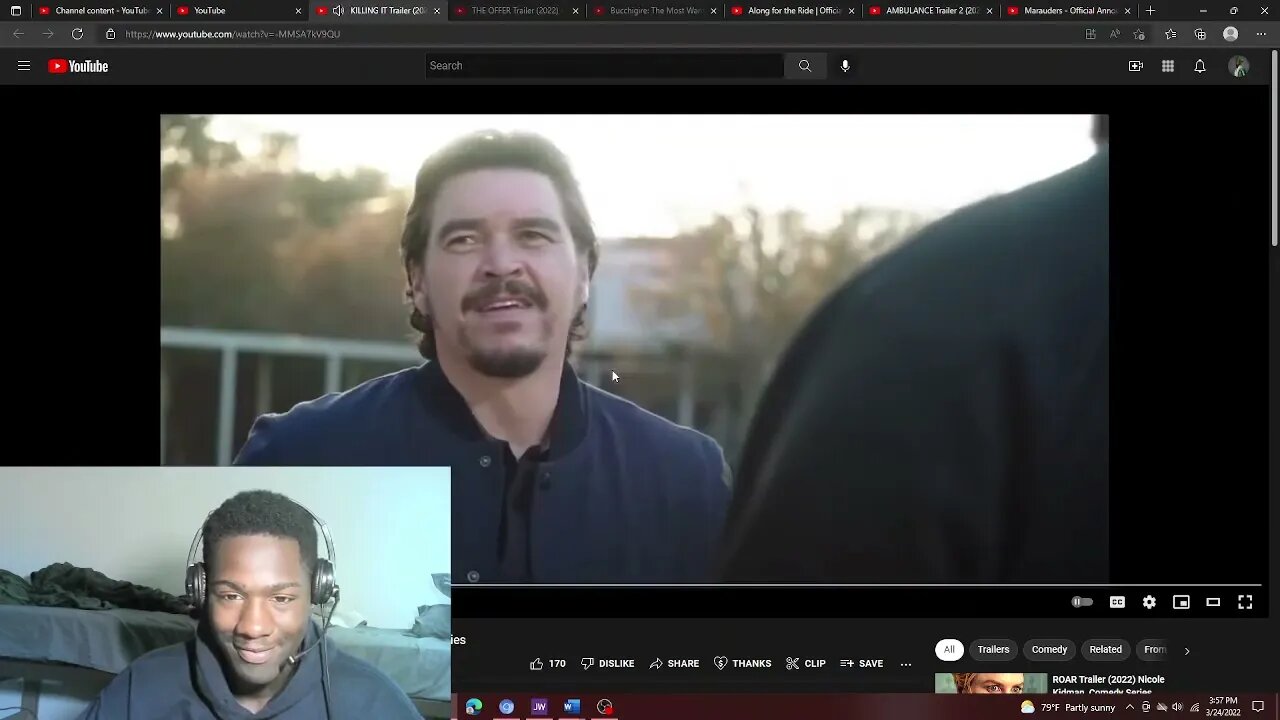The height and width of the screenshot is (720, 1280).
Task: Open the Windows notification center
Action: (x=1259, y=707)
